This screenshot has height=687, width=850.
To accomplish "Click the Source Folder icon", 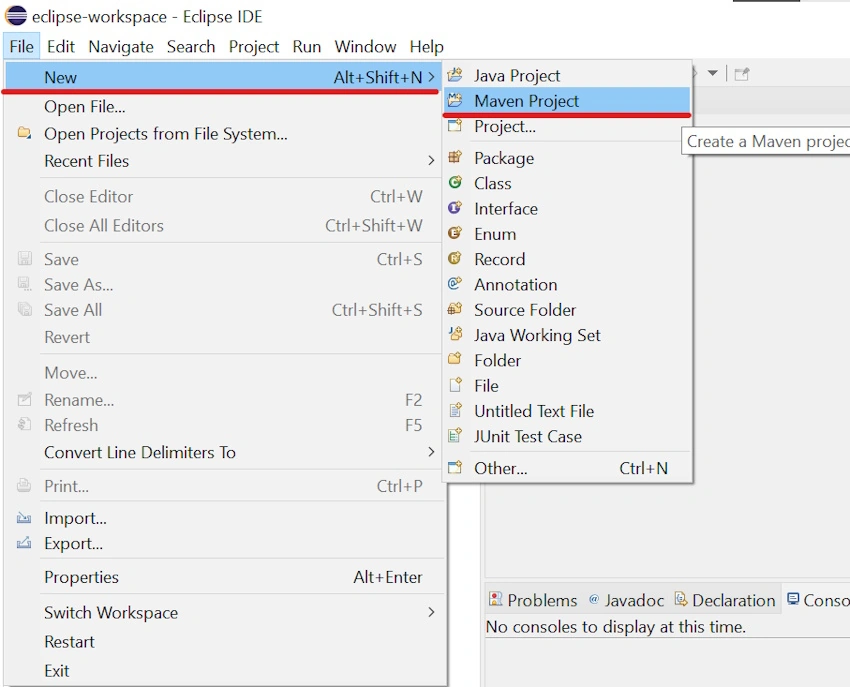I will (455, 309).
